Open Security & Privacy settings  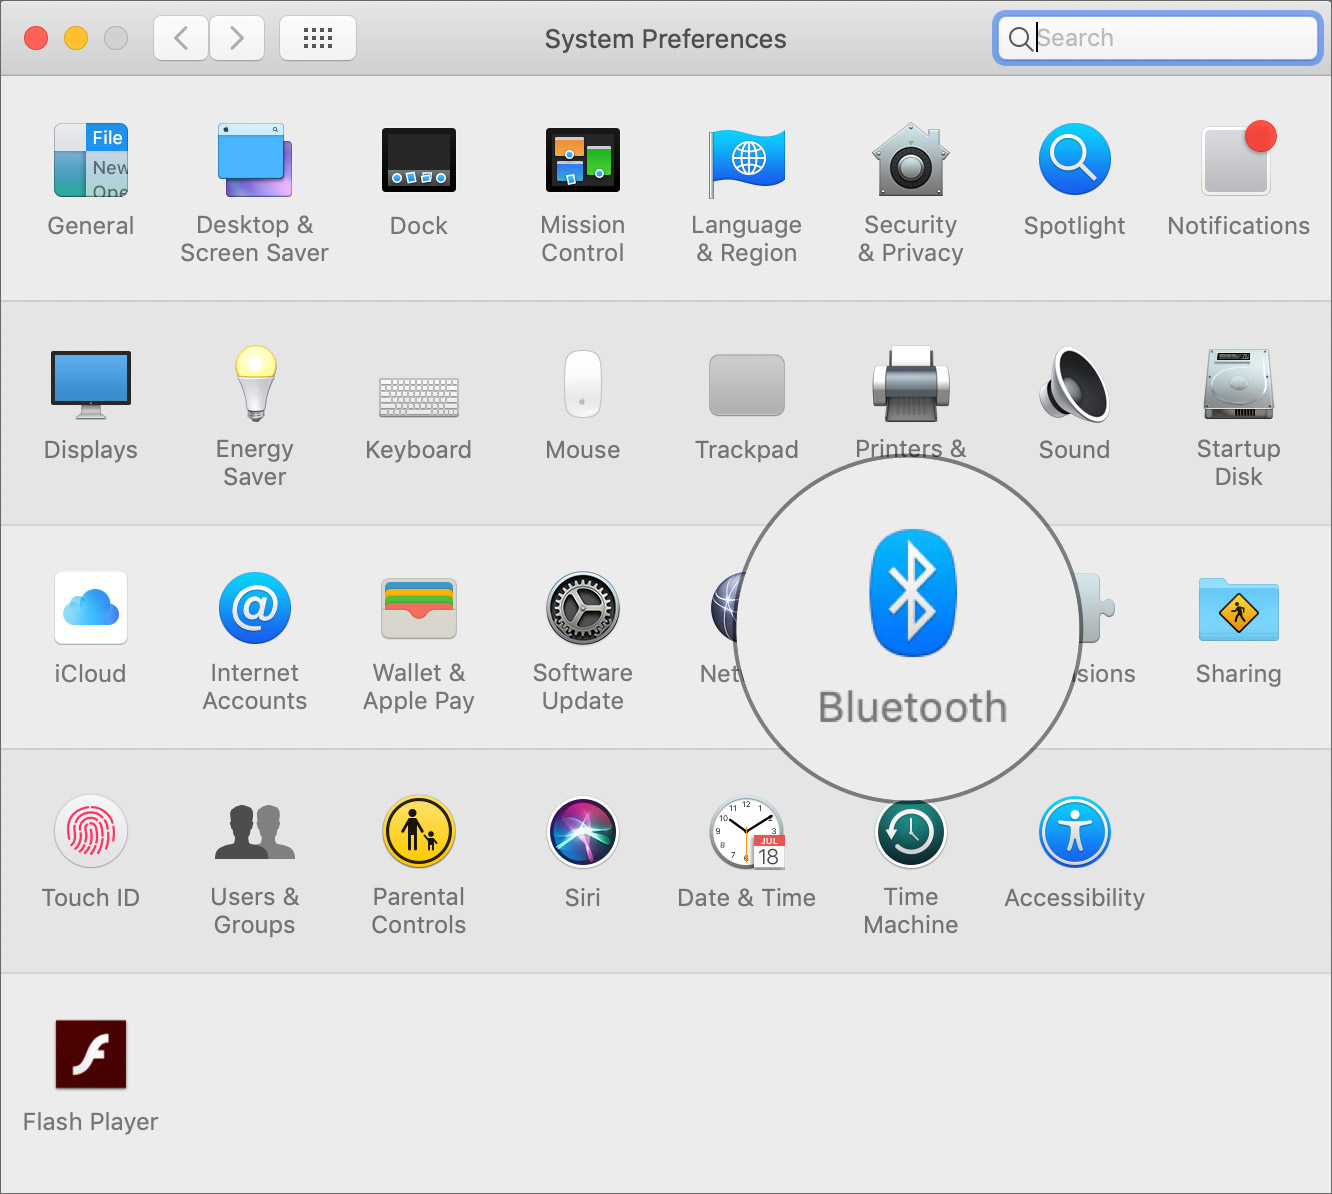coord(910,162)
